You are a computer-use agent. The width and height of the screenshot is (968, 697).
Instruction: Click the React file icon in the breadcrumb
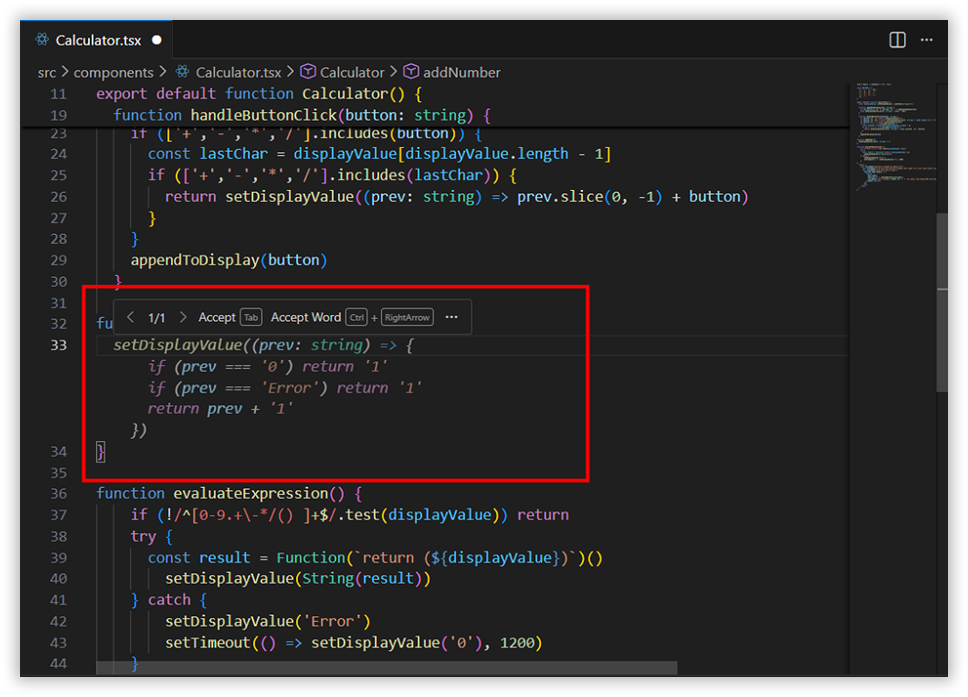coord(182,72)
